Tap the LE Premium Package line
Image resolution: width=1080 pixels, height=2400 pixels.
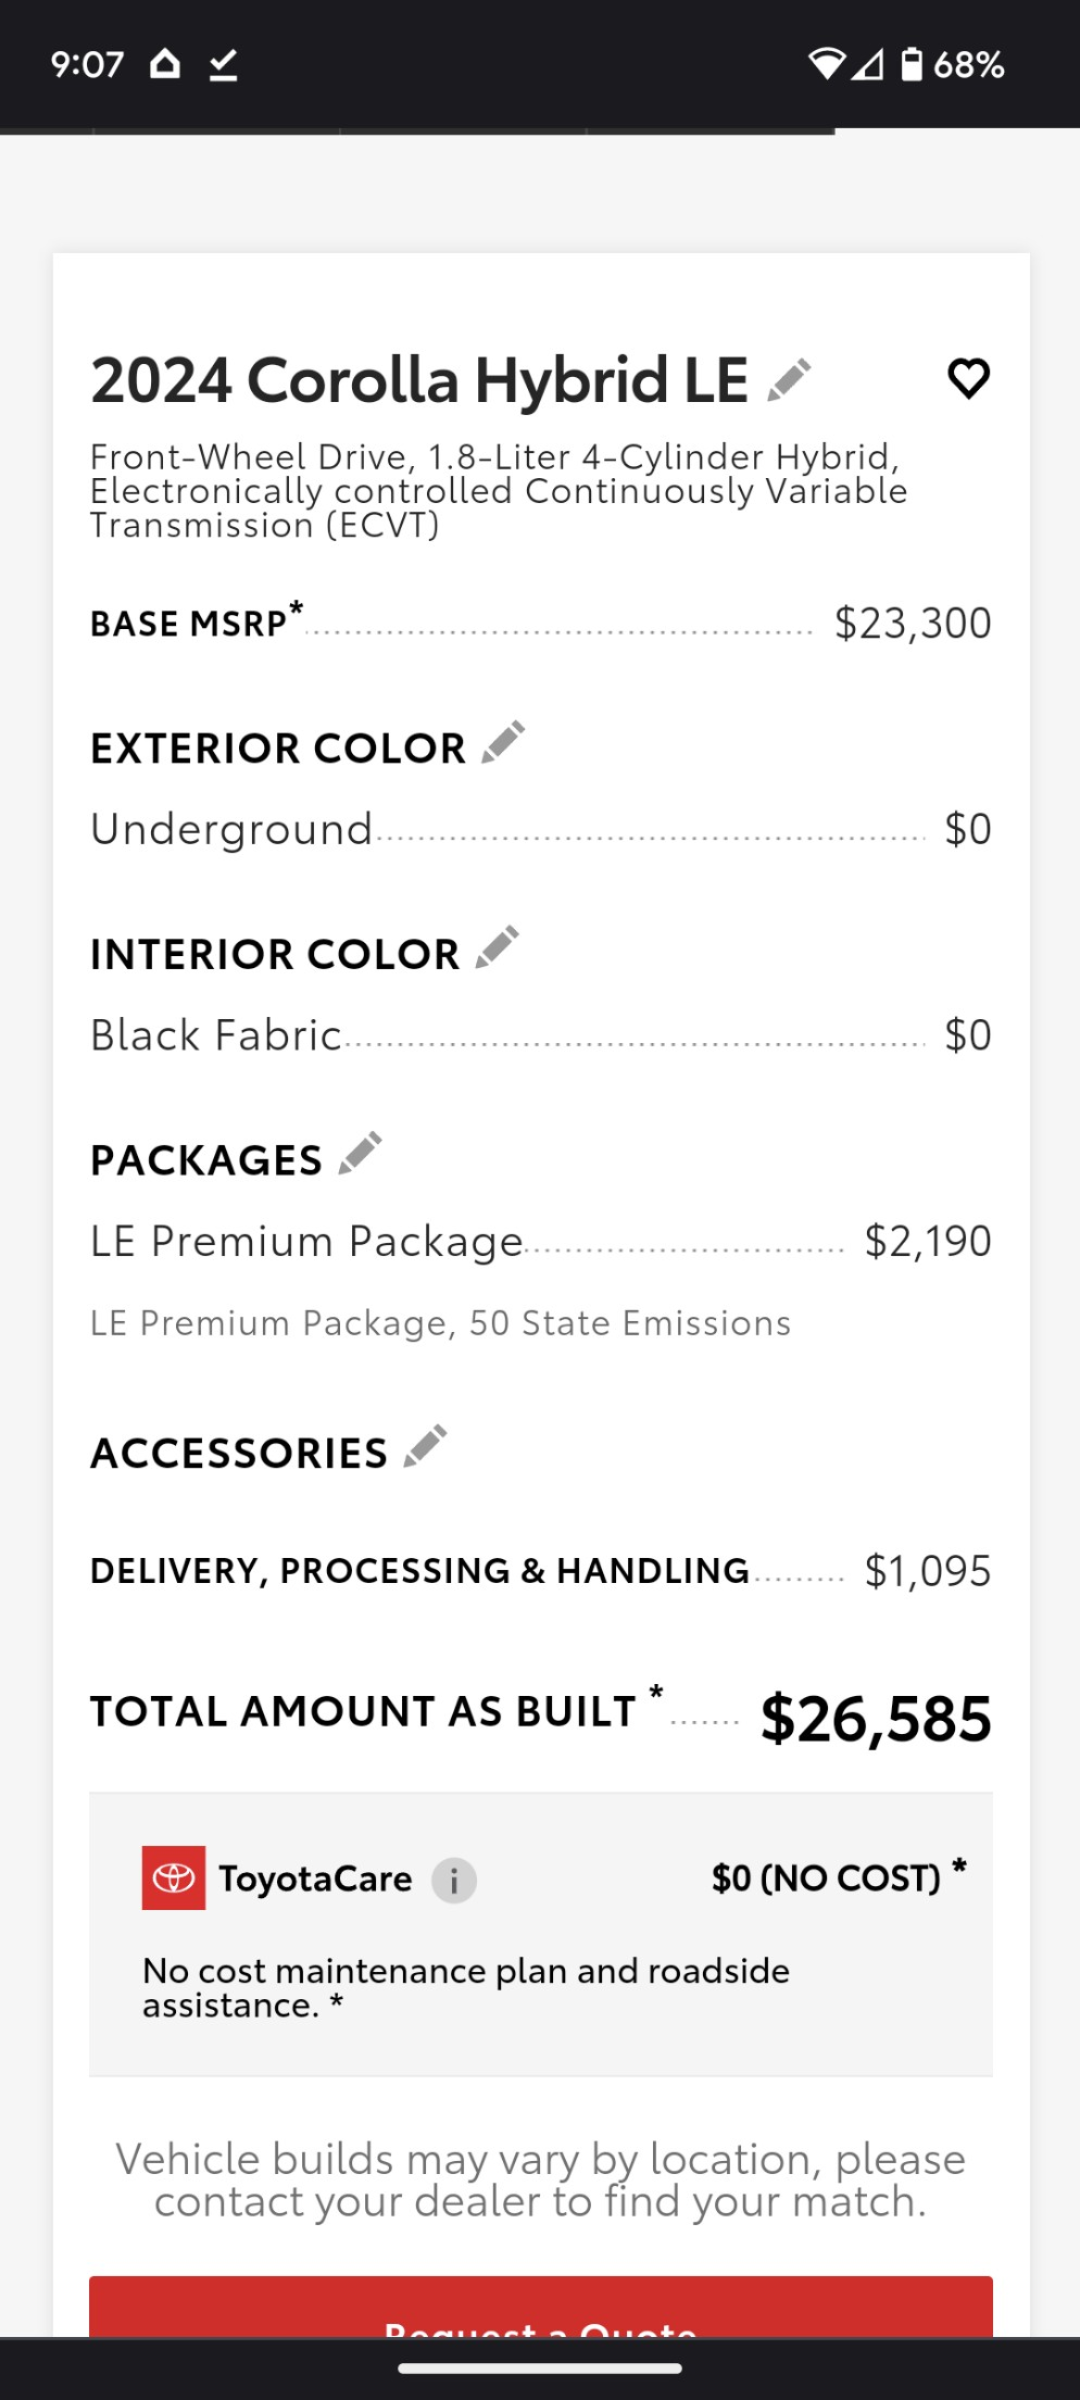click(x=541, y=1241)
